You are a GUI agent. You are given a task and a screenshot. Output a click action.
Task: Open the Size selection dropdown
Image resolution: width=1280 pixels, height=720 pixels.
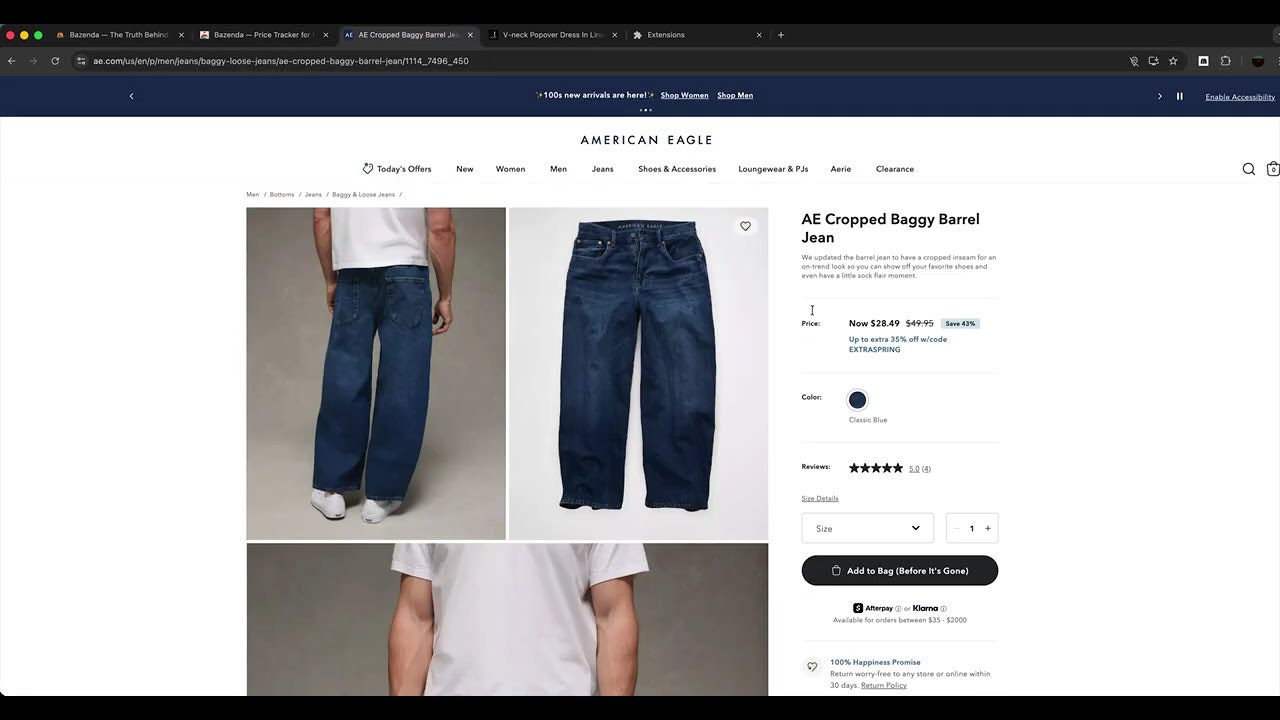[x=866, y=528]
